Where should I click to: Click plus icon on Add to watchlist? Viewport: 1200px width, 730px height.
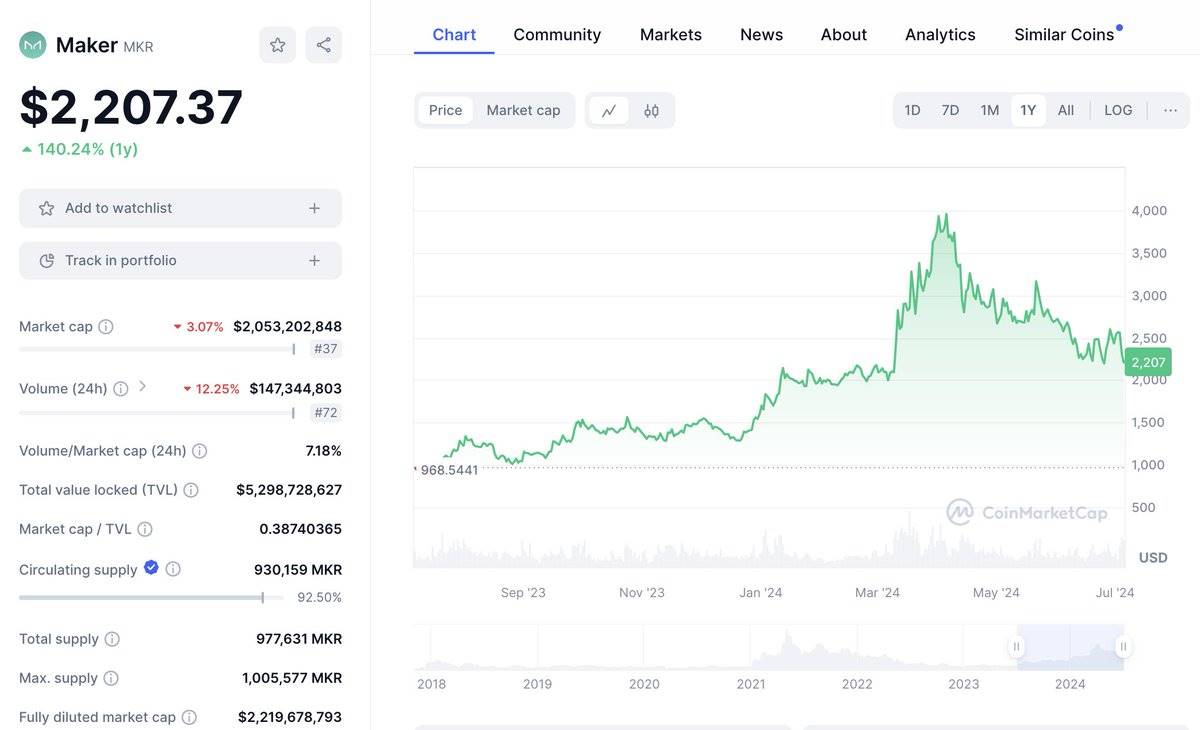pos(314,208)
